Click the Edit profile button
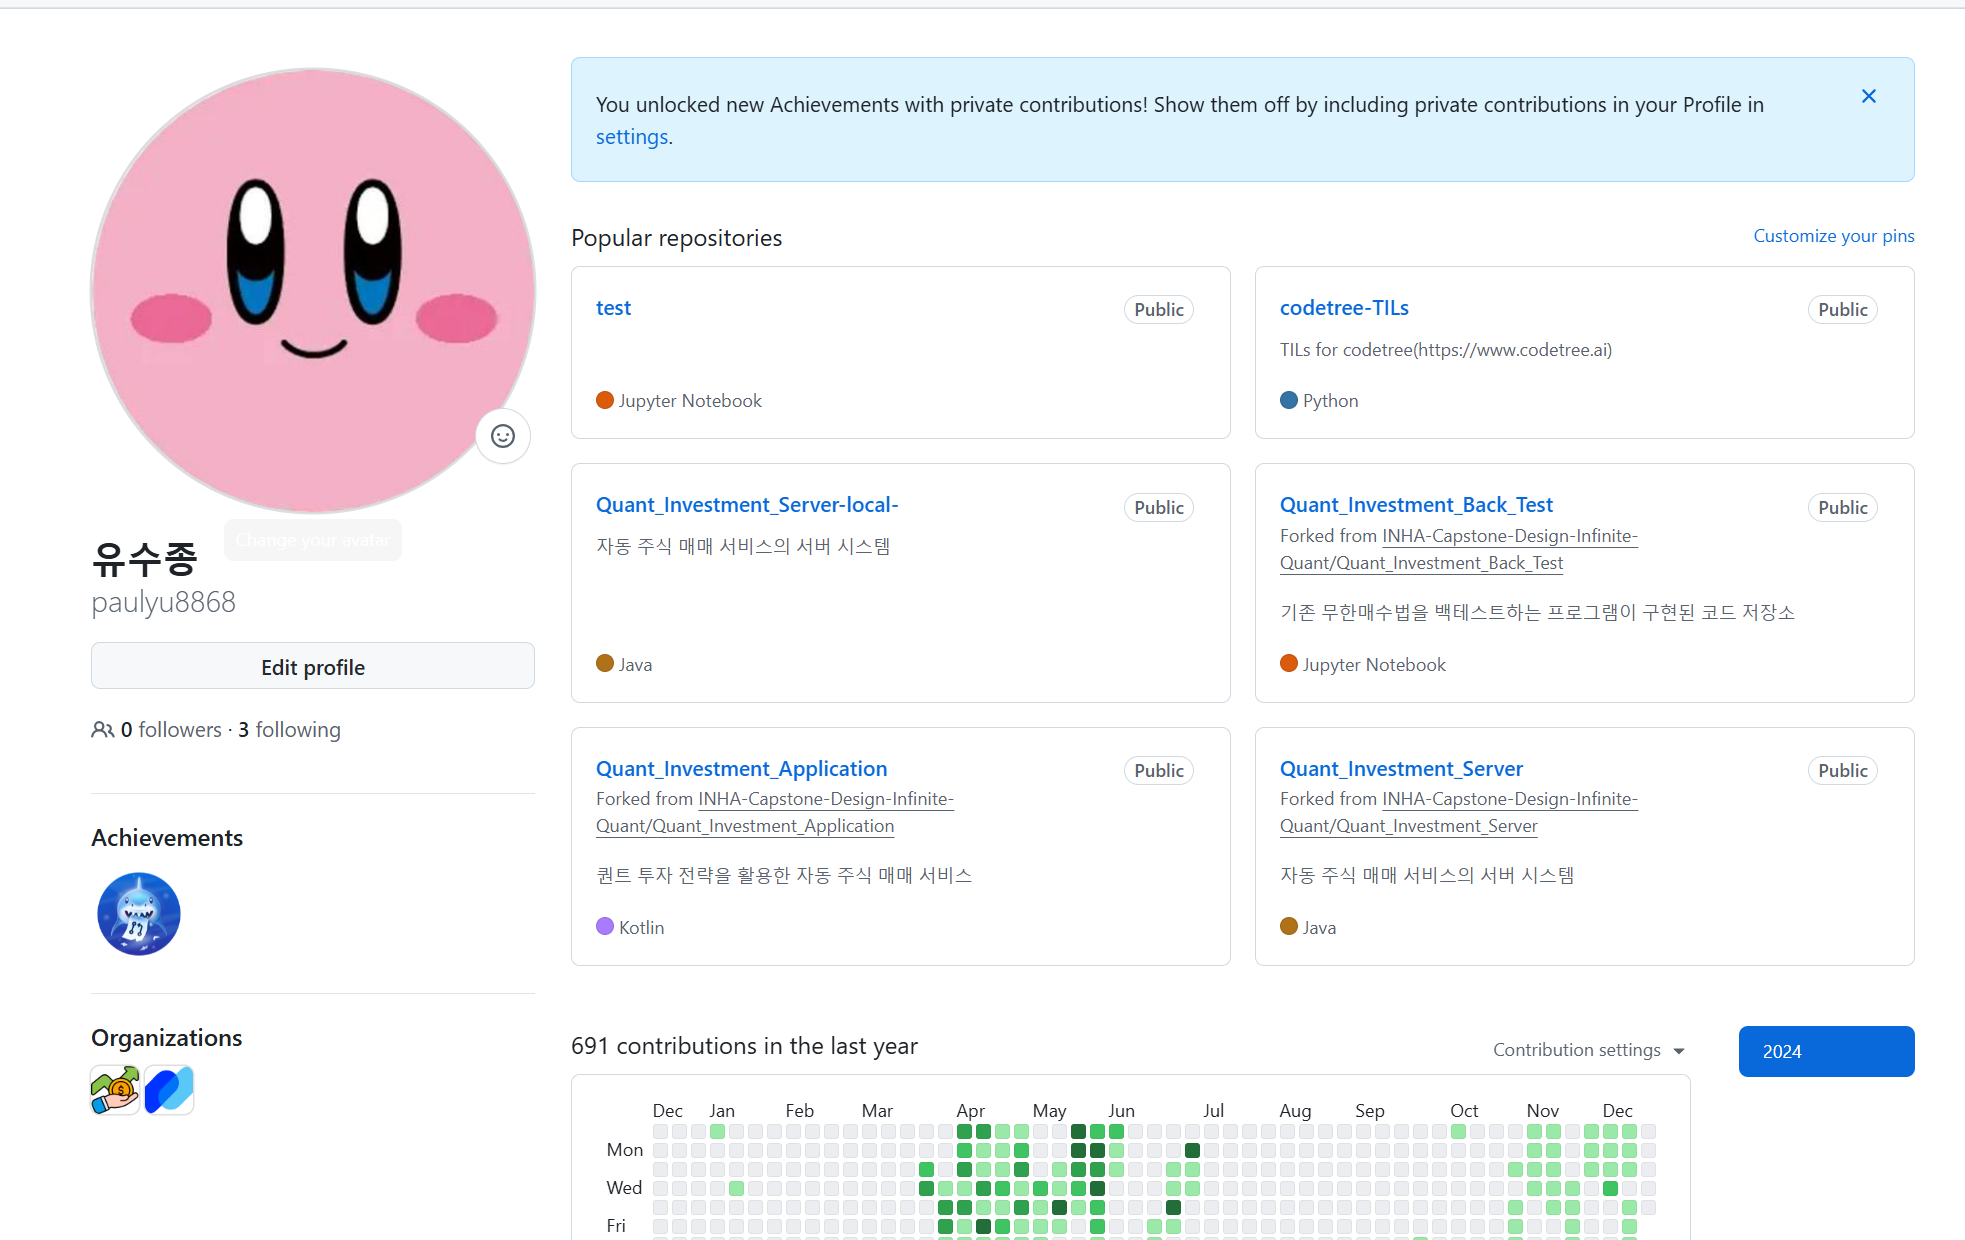 pos(313,667)
